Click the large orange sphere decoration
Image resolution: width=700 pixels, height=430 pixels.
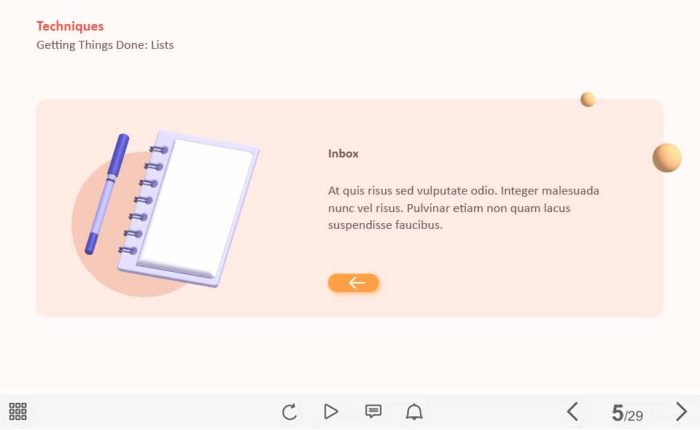tap(667, 158)
